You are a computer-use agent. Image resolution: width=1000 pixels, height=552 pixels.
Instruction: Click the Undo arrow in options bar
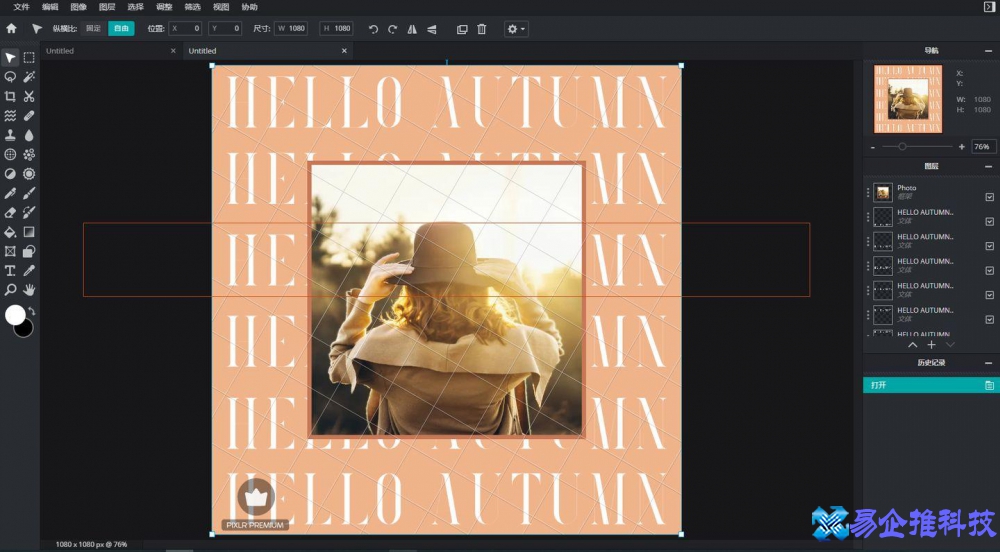pos(373,29)
